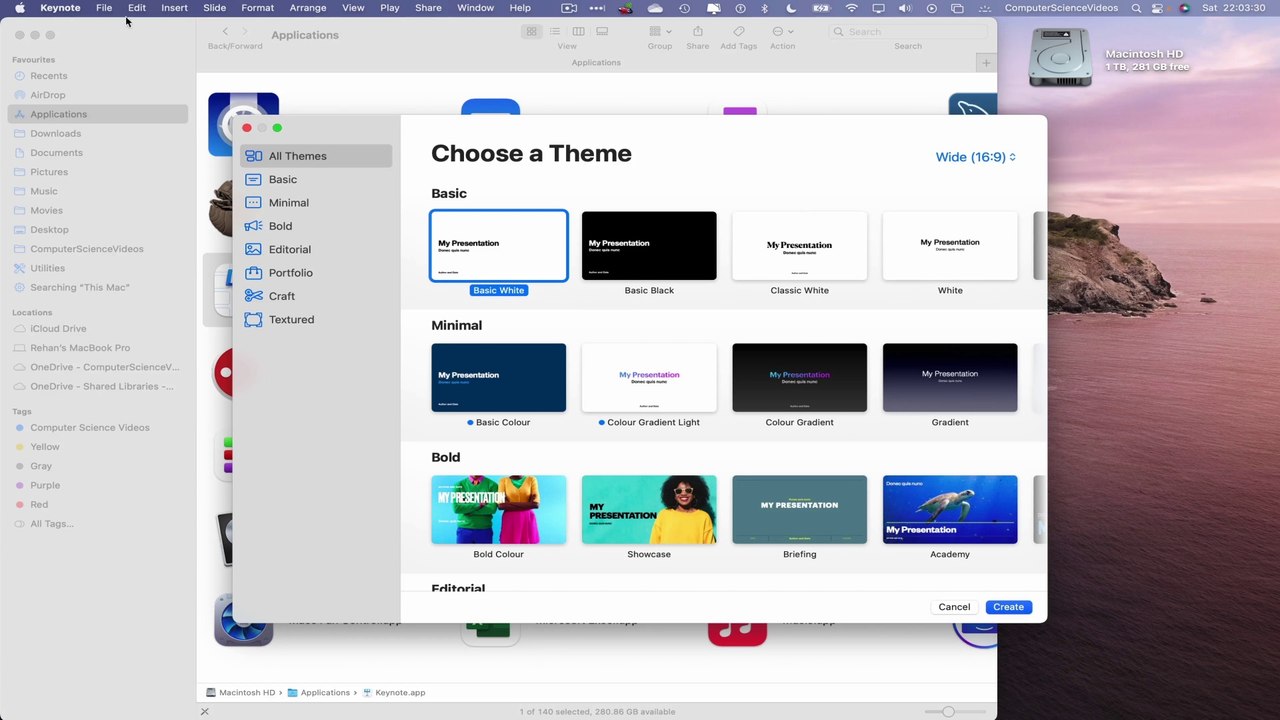Click the Finder Search field
The height and width of the screenshot is (720, 1280).
click(908, 32)
